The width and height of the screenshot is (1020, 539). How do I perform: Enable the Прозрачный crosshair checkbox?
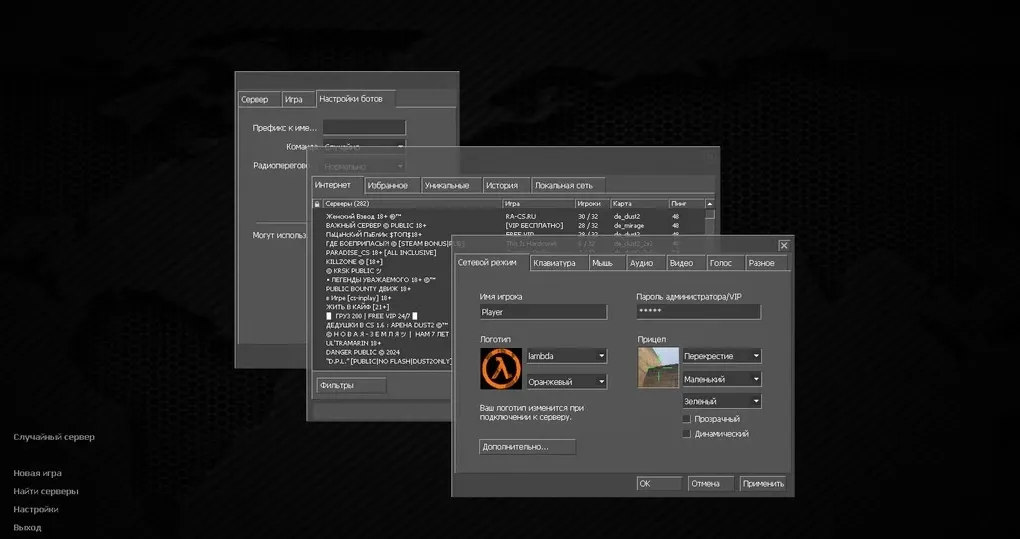tap(686, 419)
